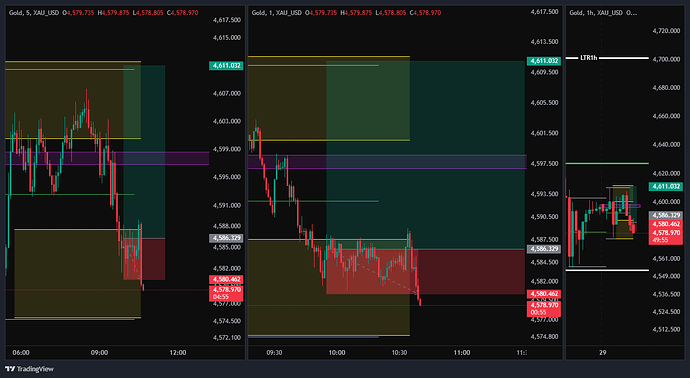Viewport: 690px width, 378px height.
Task: Select the purple zone in the 1-minute chart
Action: (x=387, y=162)
